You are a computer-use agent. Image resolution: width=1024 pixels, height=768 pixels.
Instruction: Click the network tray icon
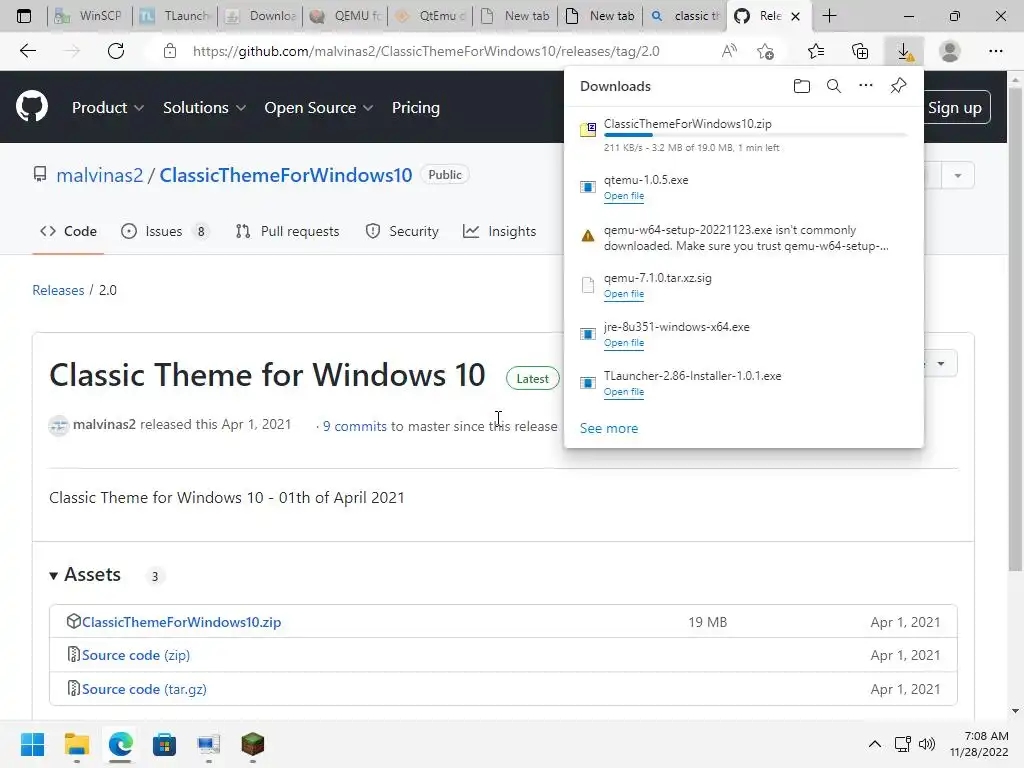(x=903, y=744)
